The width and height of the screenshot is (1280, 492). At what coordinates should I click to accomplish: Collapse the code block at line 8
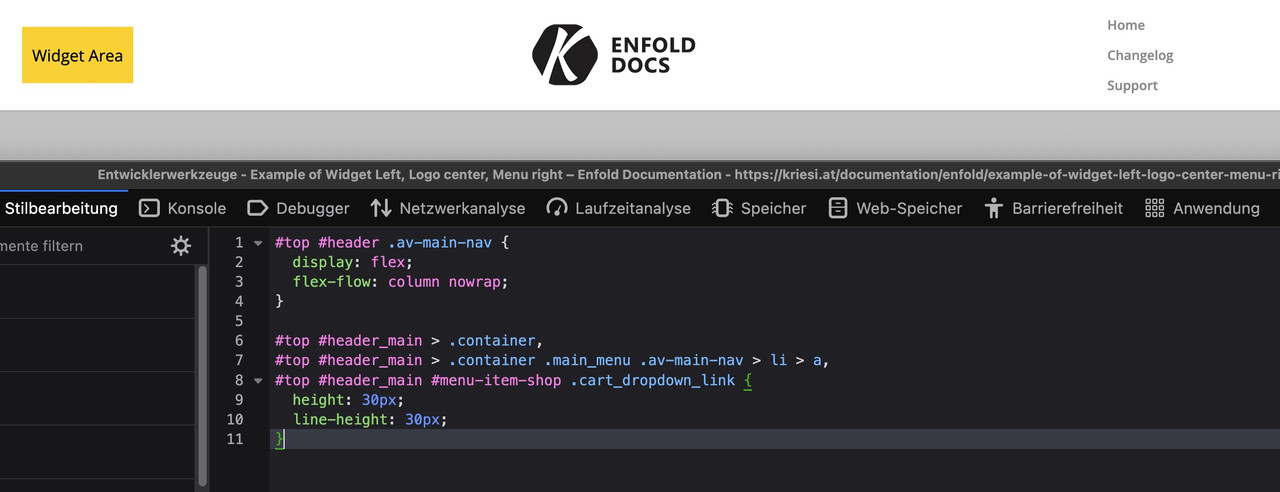[x=258, y=380]
